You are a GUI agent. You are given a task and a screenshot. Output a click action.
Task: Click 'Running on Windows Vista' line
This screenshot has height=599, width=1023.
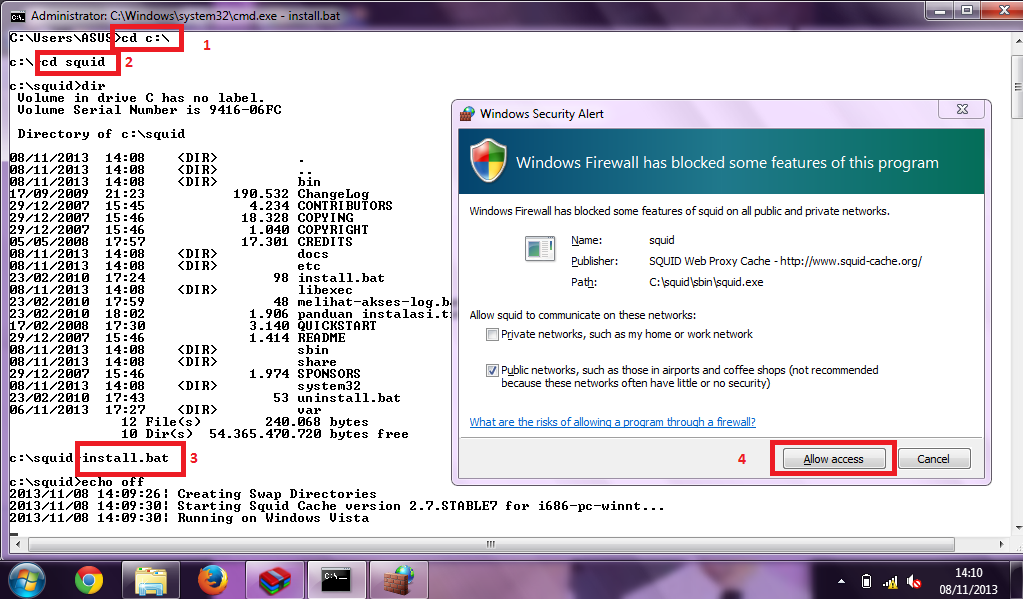pyautogui.click(x=273, y=518)
